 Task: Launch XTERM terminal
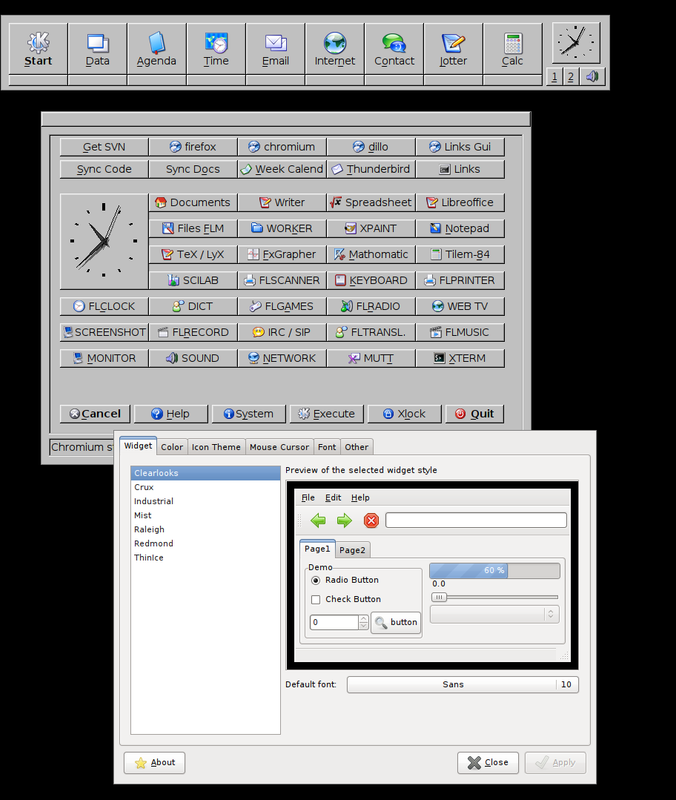[460, 359]
